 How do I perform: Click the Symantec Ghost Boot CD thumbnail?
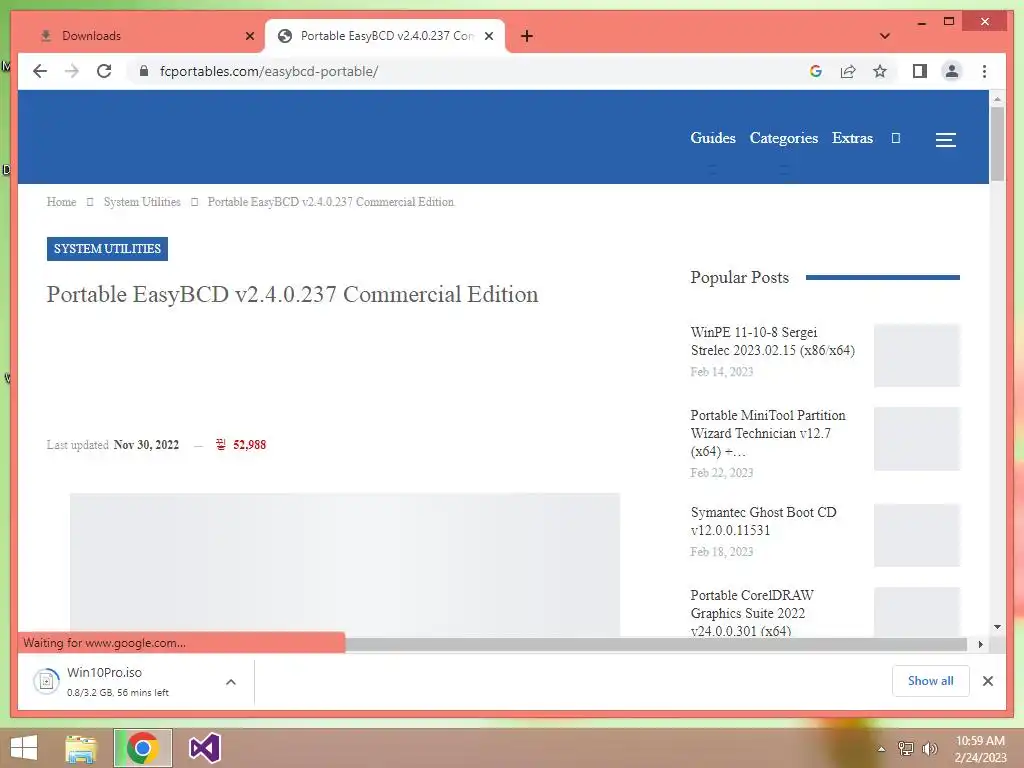pos(917,535)
